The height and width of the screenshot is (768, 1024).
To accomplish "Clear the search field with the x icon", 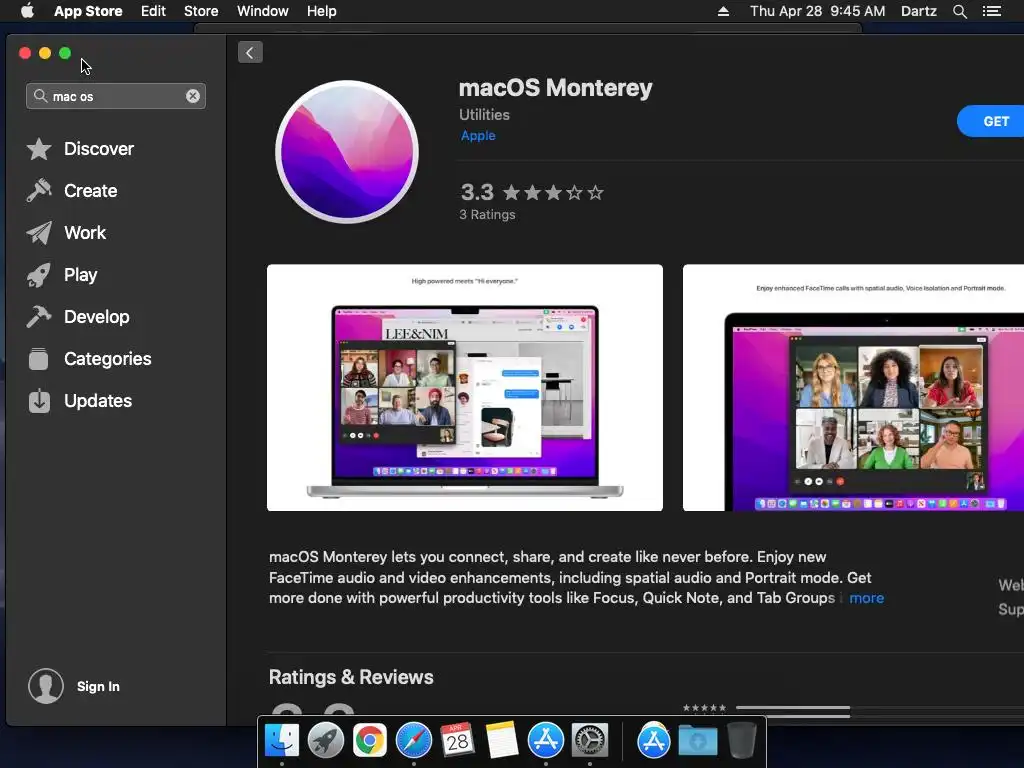I will point(193,96).
